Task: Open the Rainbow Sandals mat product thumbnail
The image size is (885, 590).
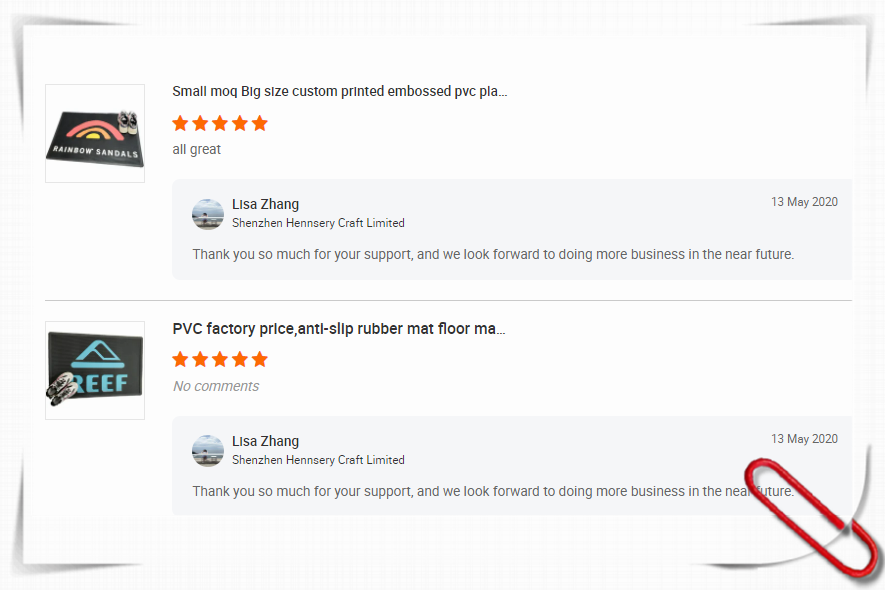Action: coord(95,134)
